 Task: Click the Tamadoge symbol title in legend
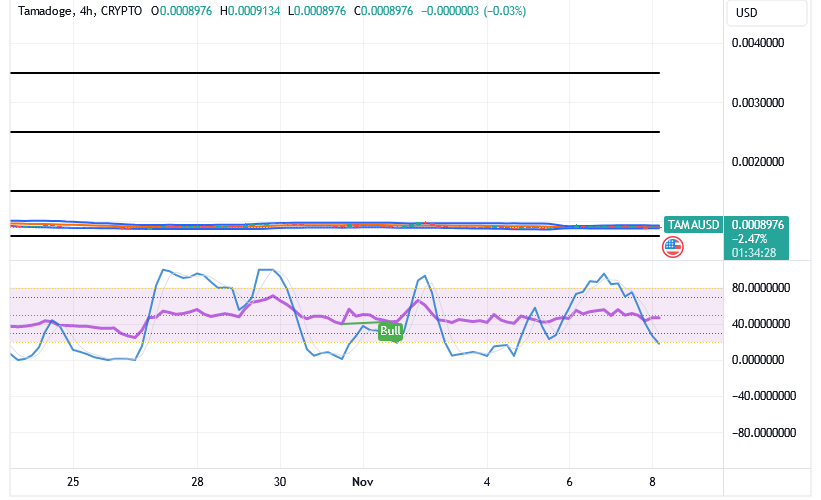[x=45, y=11]
